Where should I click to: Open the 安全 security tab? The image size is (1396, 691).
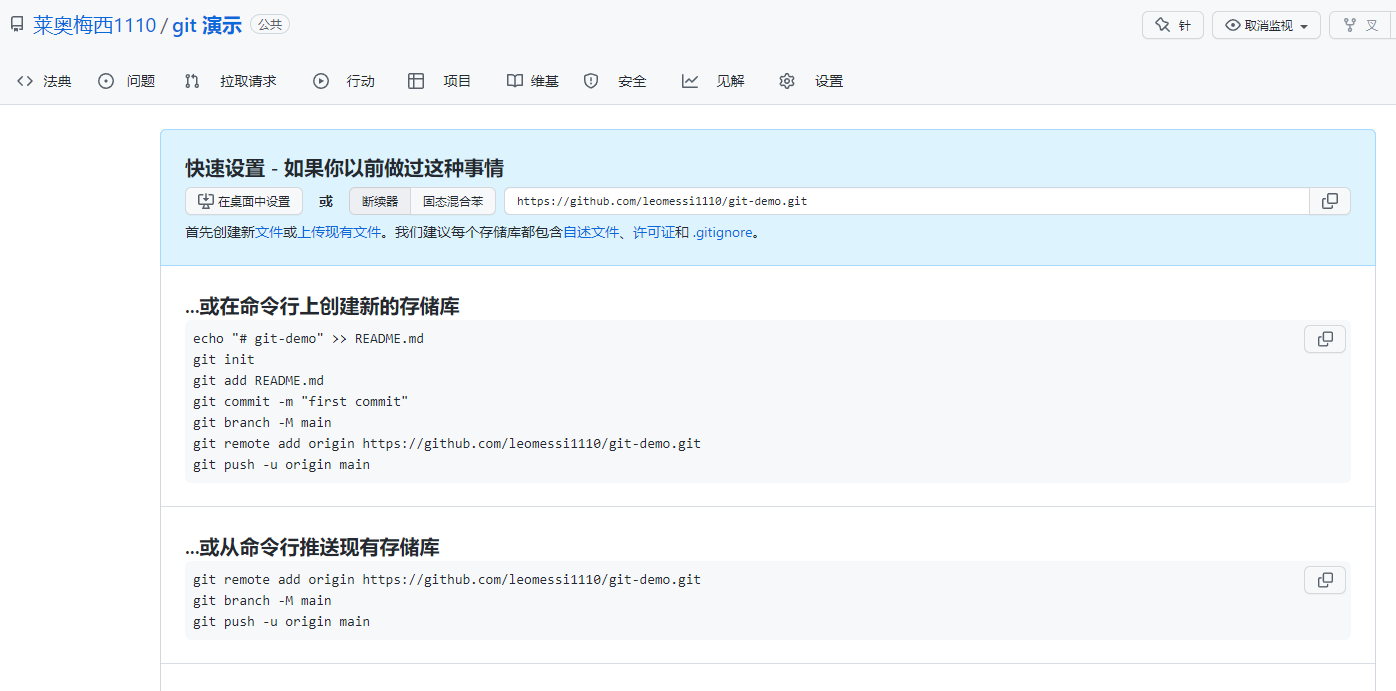pos(615,81)
